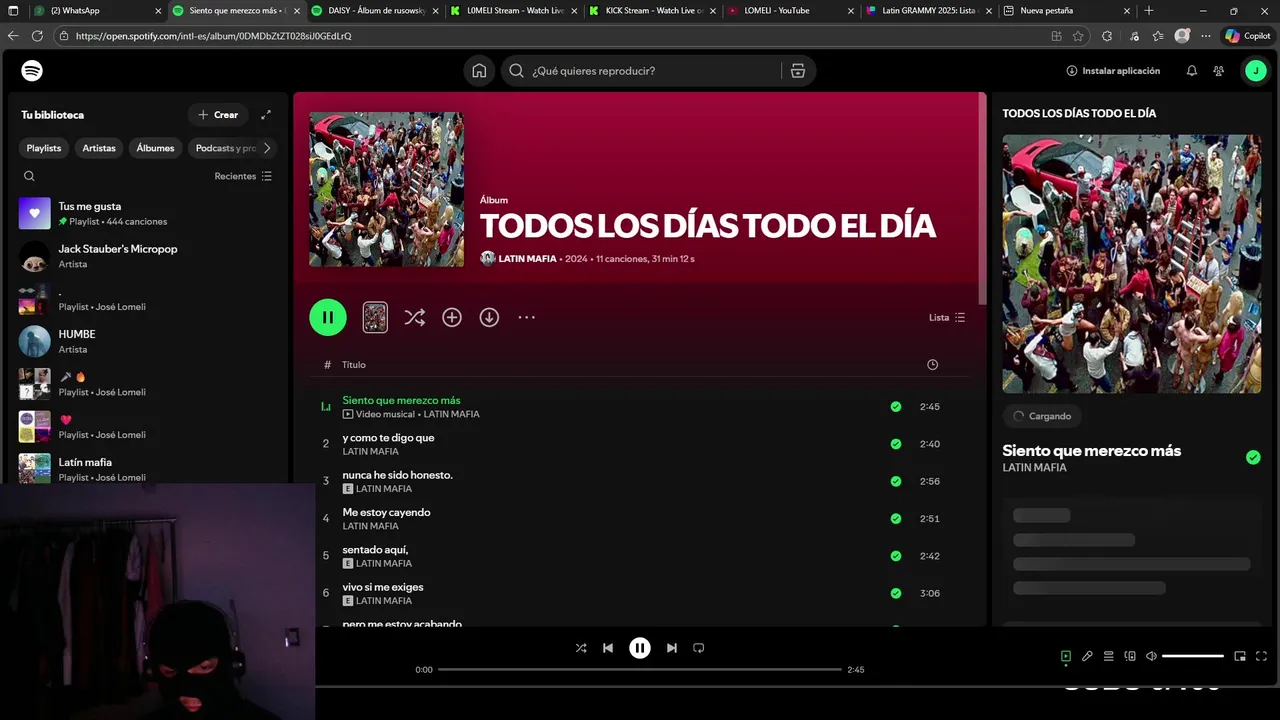Screen dimensions: 1280x720
Task: Open the Latín mafia playlist
Action: pyautogui.click(x=148, y=469)
